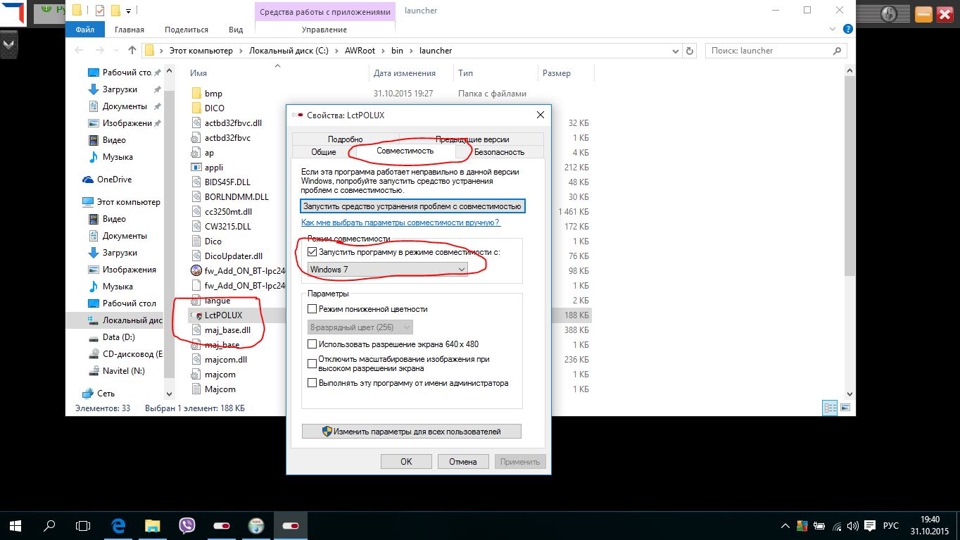Open Viber from the taskbar

coord(187,525)
